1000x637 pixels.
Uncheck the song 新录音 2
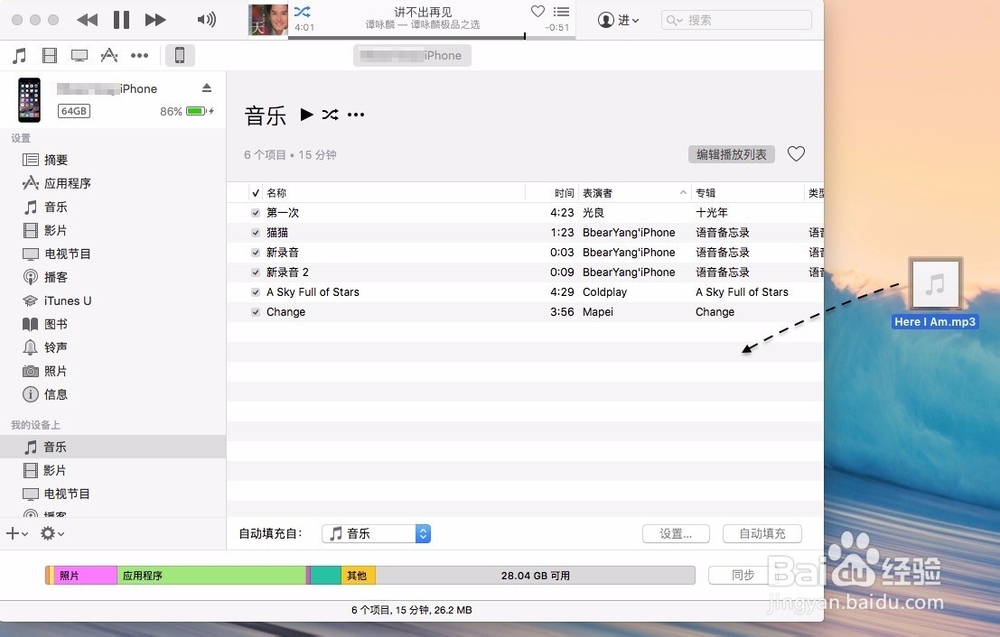pyautogui.click(x=255, y=272)
